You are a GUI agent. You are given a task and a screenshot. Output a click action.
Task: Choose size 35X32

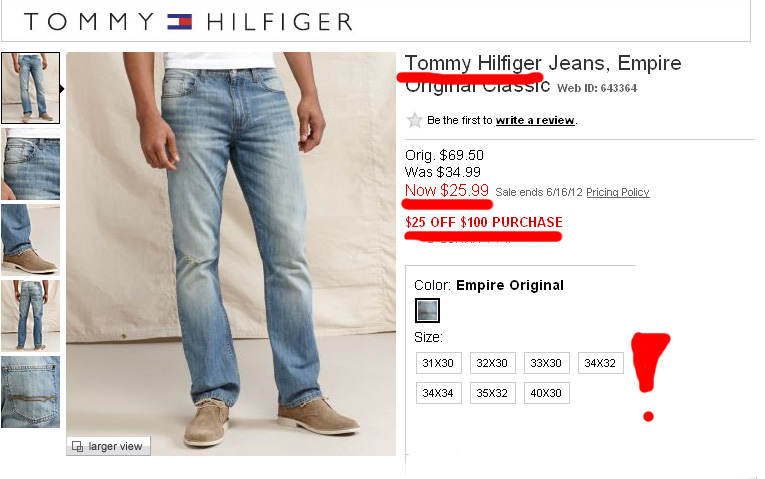click(493, 393)
